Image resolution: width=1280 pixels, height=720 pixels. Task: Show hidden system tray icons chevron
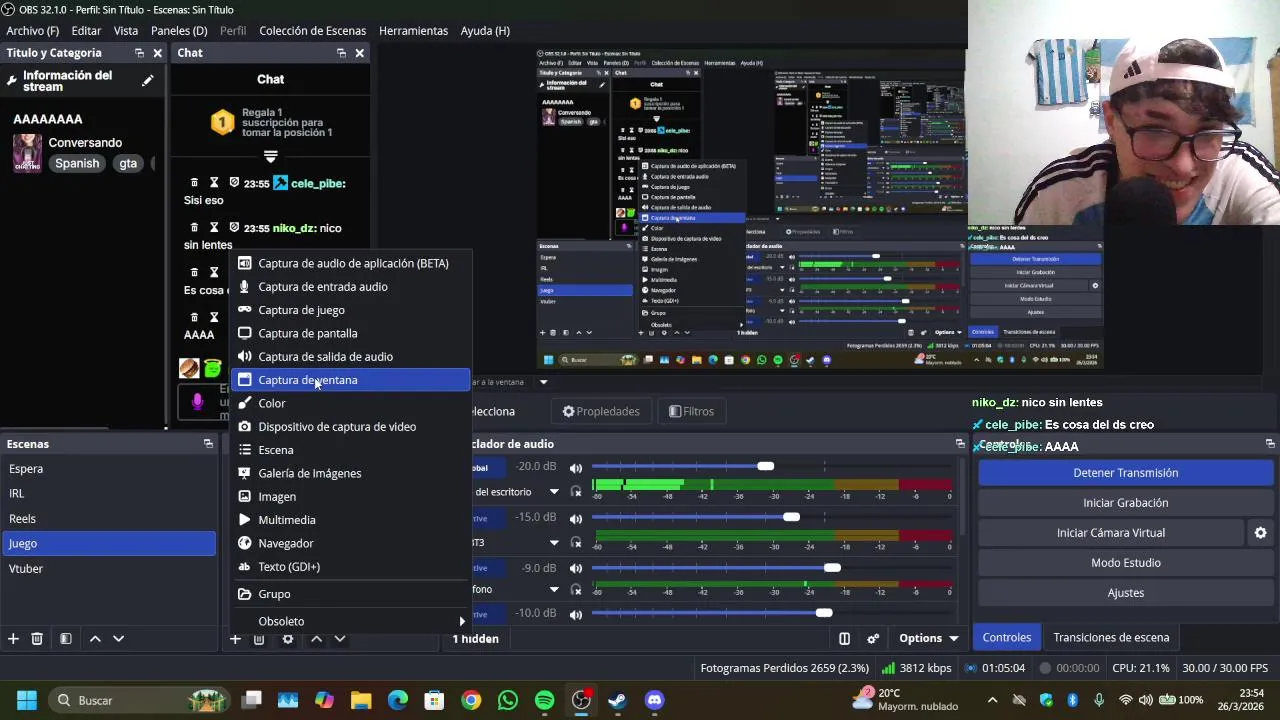click(992, 700)
